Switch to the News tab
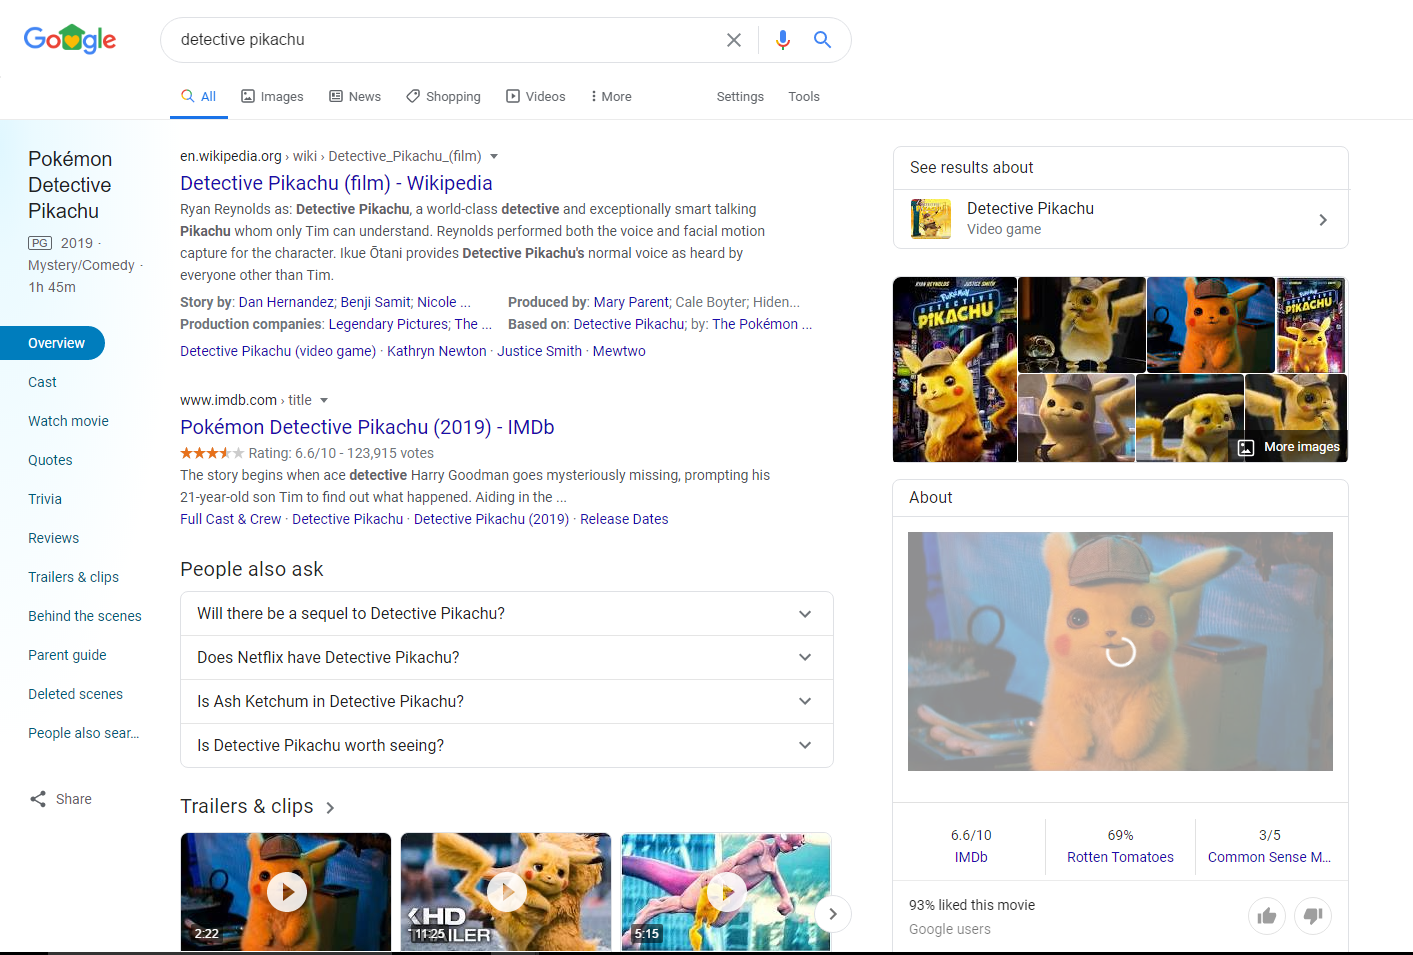 (x=355, y=97)
